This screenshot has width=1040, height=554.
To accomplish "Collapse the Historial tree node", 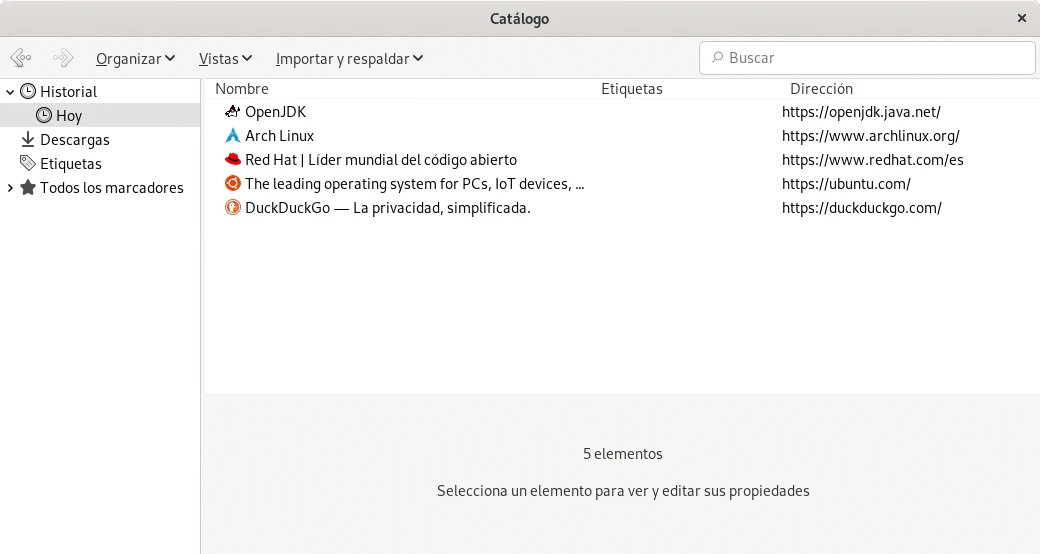I will (x=10, y=92).
